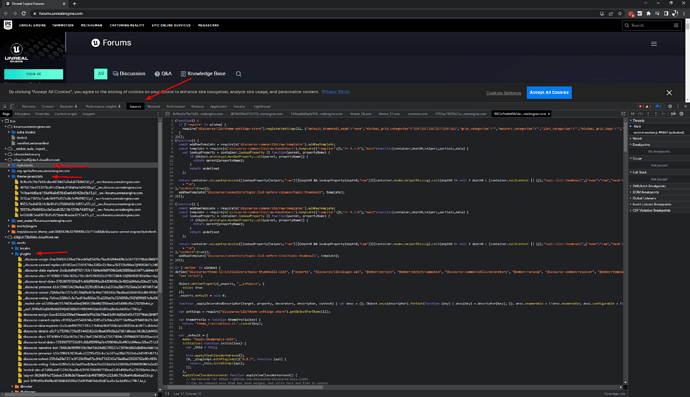Image resolution: width=690 pixels, height=397 pixels.
Task: Toggle the debugger sidebar icon right of file tabs
Action: (623, 114)
